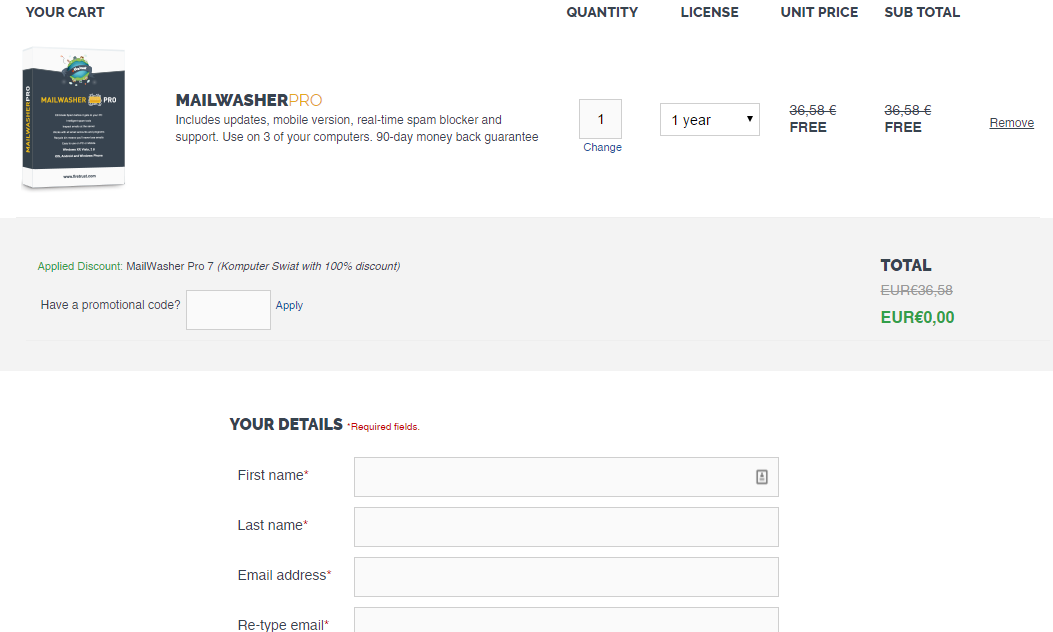Click the contact autofill icon in First name
The image size is (1053, 632).
coord(761,477)
